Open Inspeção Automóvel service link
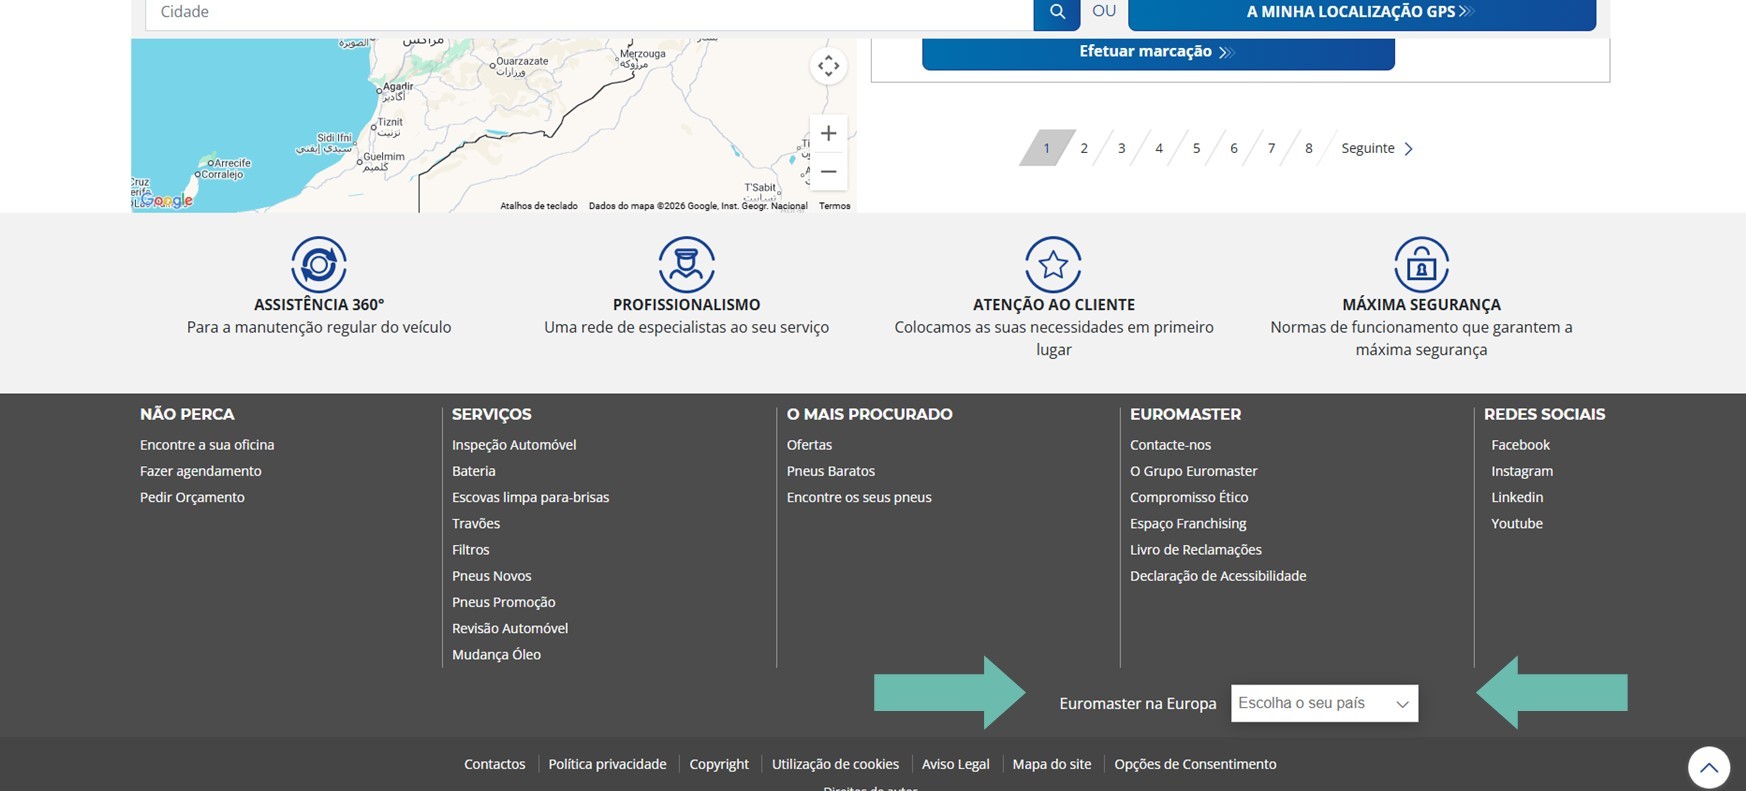The width and height of the screenshot is (1746, 791). pyautogui.click(x=514, y=445)
